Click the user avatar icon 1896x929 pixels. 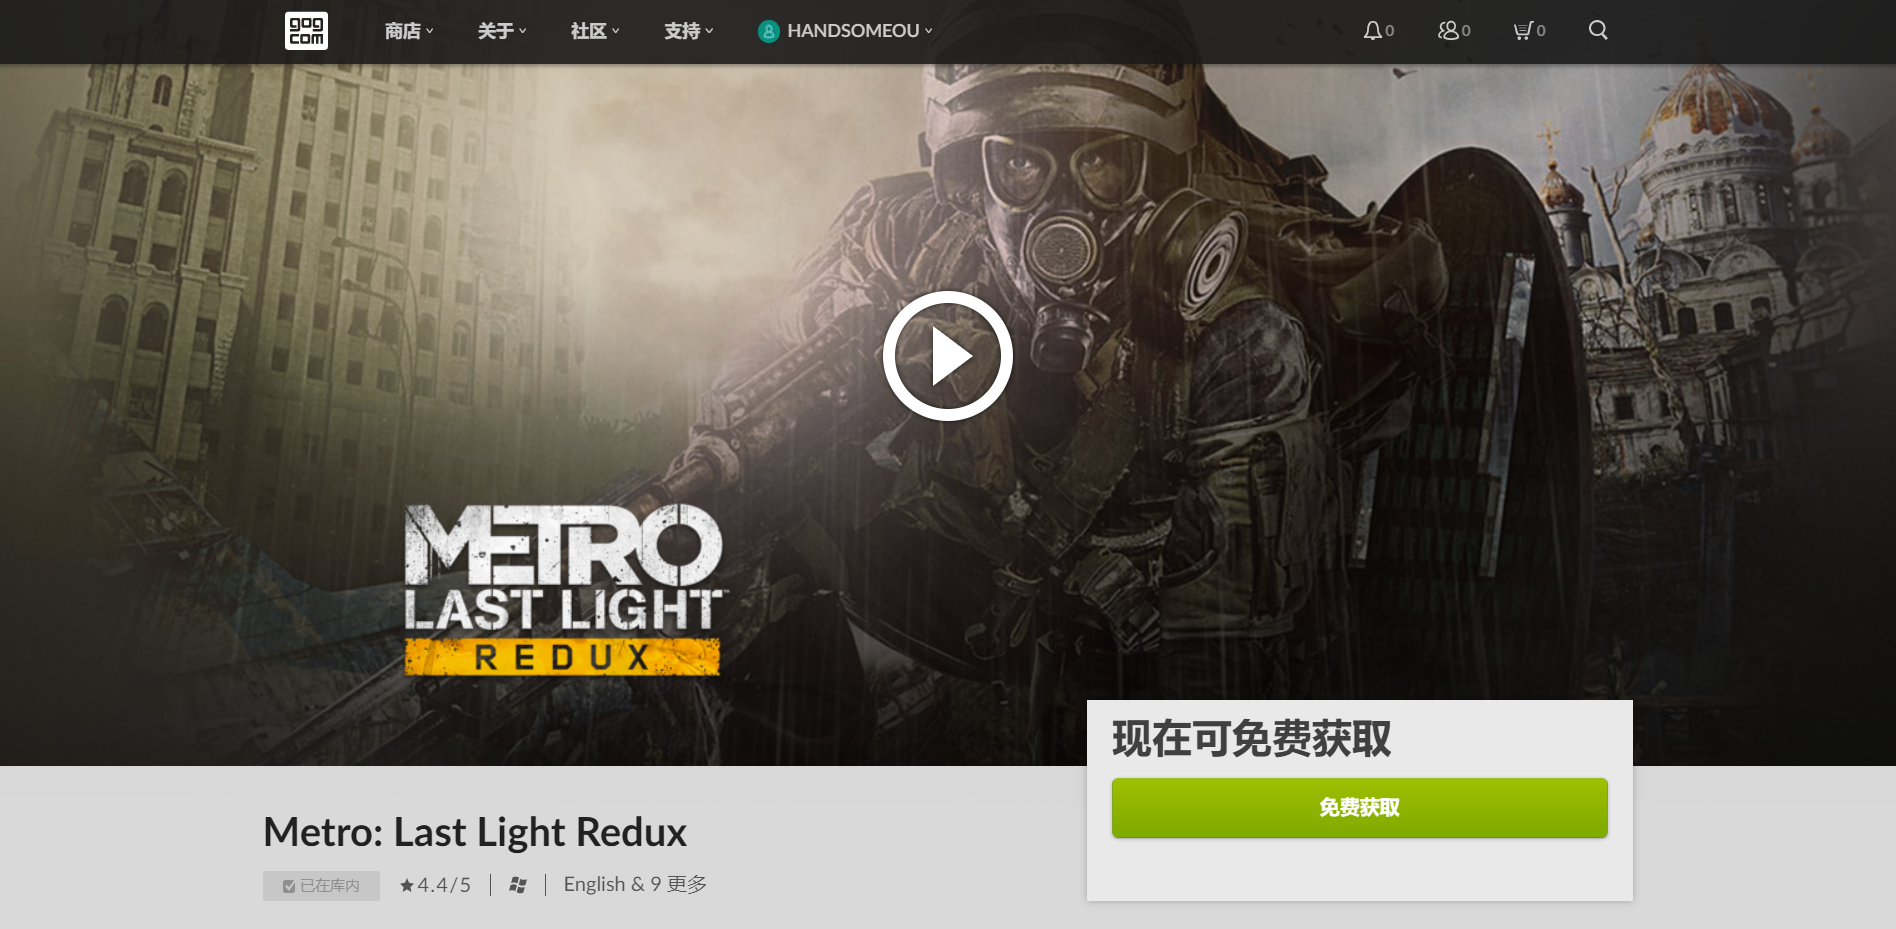tap(768, 31)
